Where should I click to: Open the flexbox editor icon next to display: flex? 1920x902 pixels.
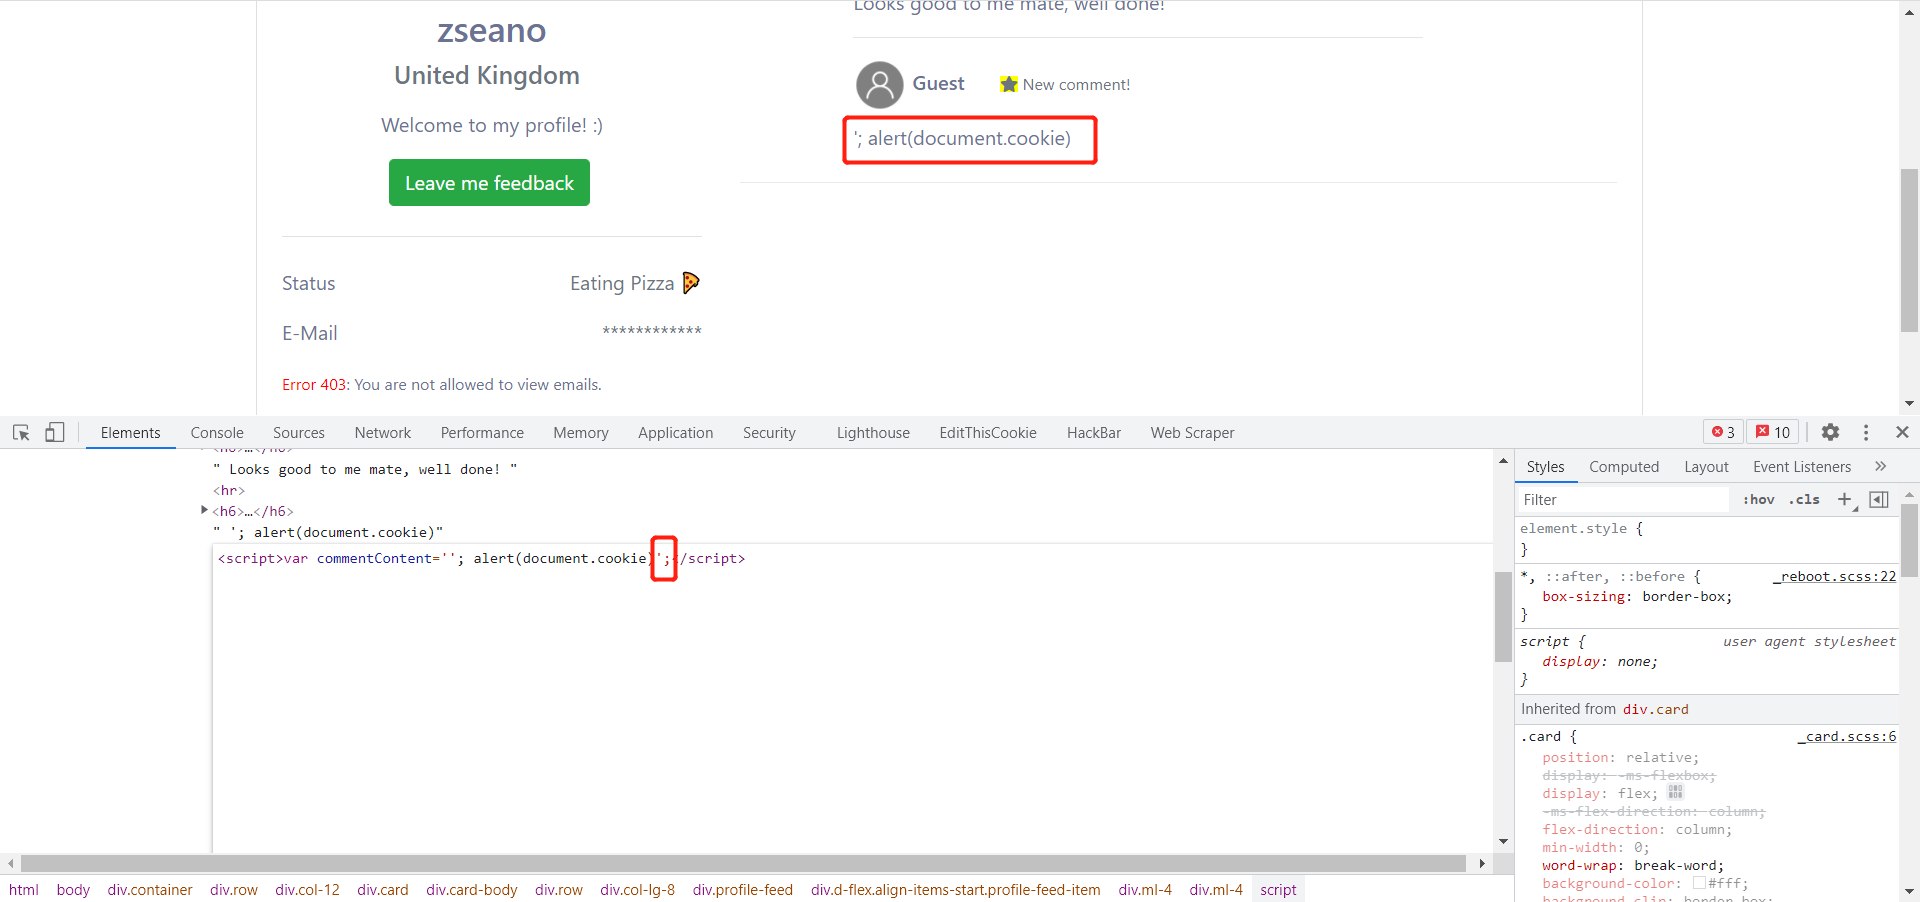pos(1676,792)
